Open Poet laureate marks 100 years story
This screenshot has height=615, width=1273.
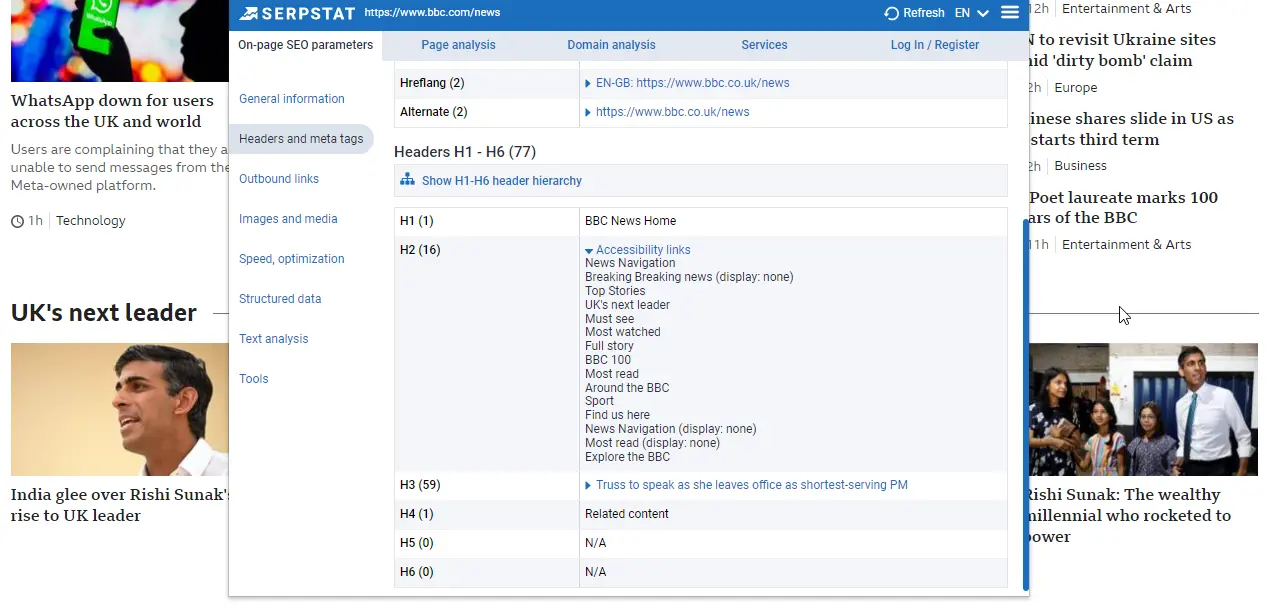tap(1124, 208)
